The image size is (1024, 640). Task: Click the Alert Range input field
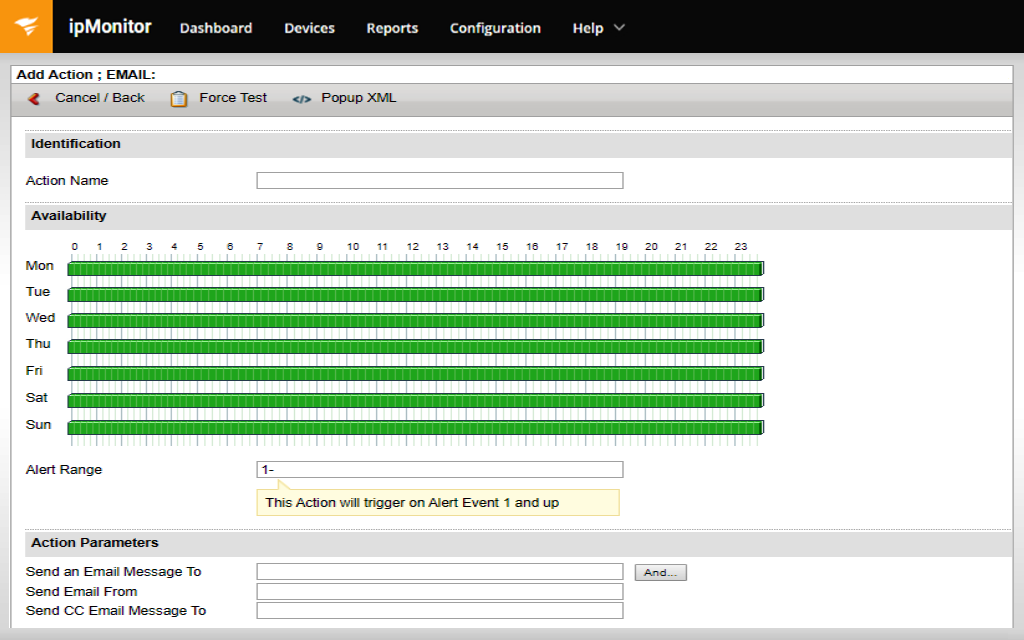[439, 470]
